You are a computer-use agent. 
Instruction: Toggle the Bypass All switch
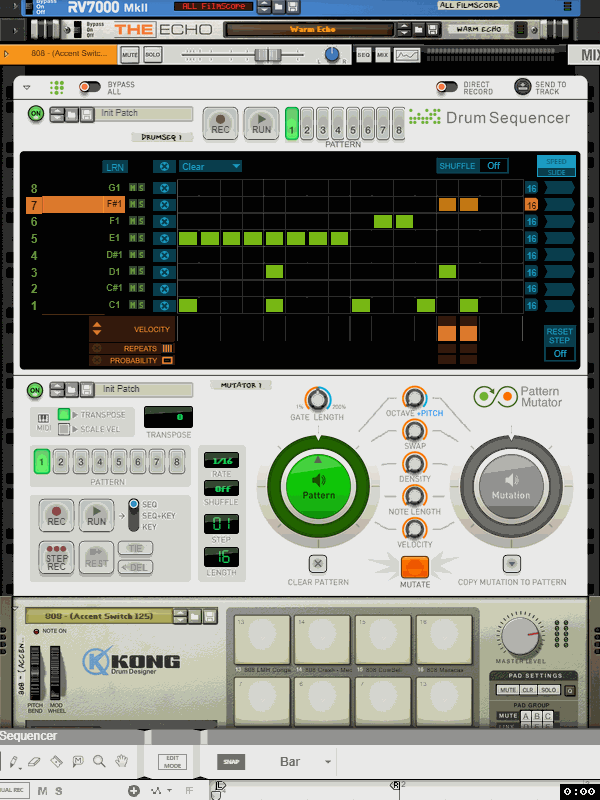coord(90,87)
